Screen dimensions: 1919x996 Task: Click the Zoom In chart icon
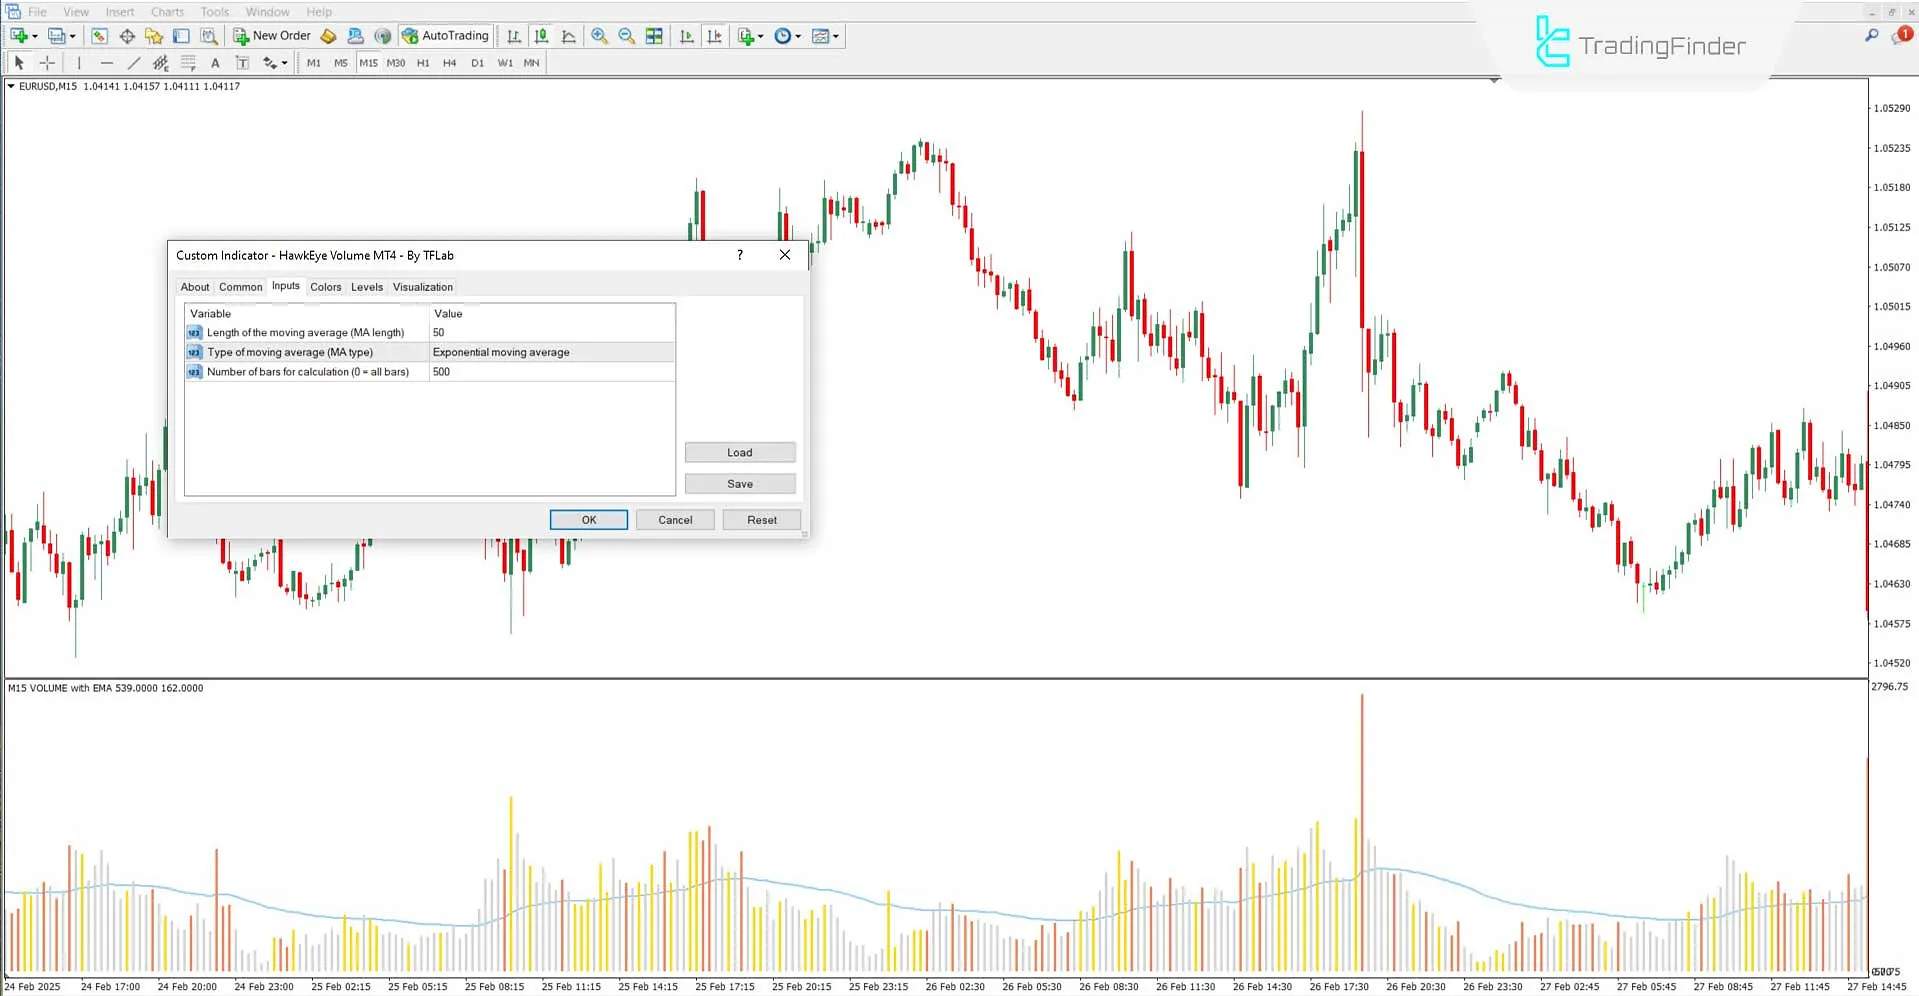pyautogui.click(x=600, y=36)
